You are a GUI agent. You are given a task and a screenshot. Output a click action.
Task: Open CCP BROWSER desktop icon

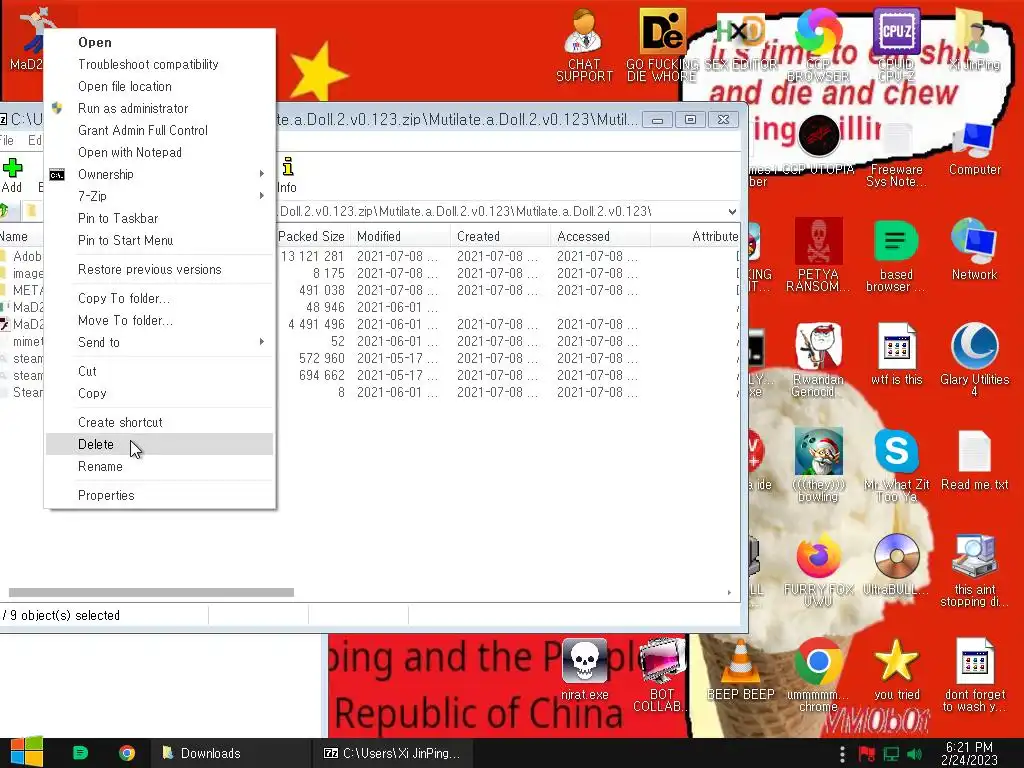[818, 46]
